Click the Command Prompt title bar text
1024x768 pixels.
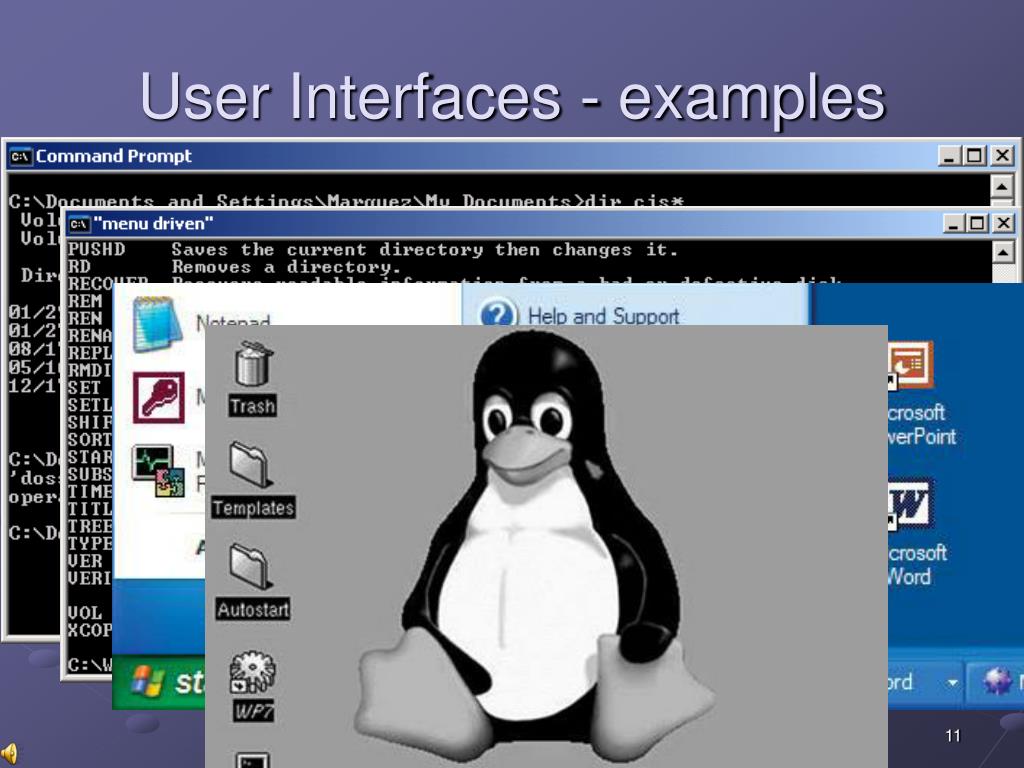114,156
